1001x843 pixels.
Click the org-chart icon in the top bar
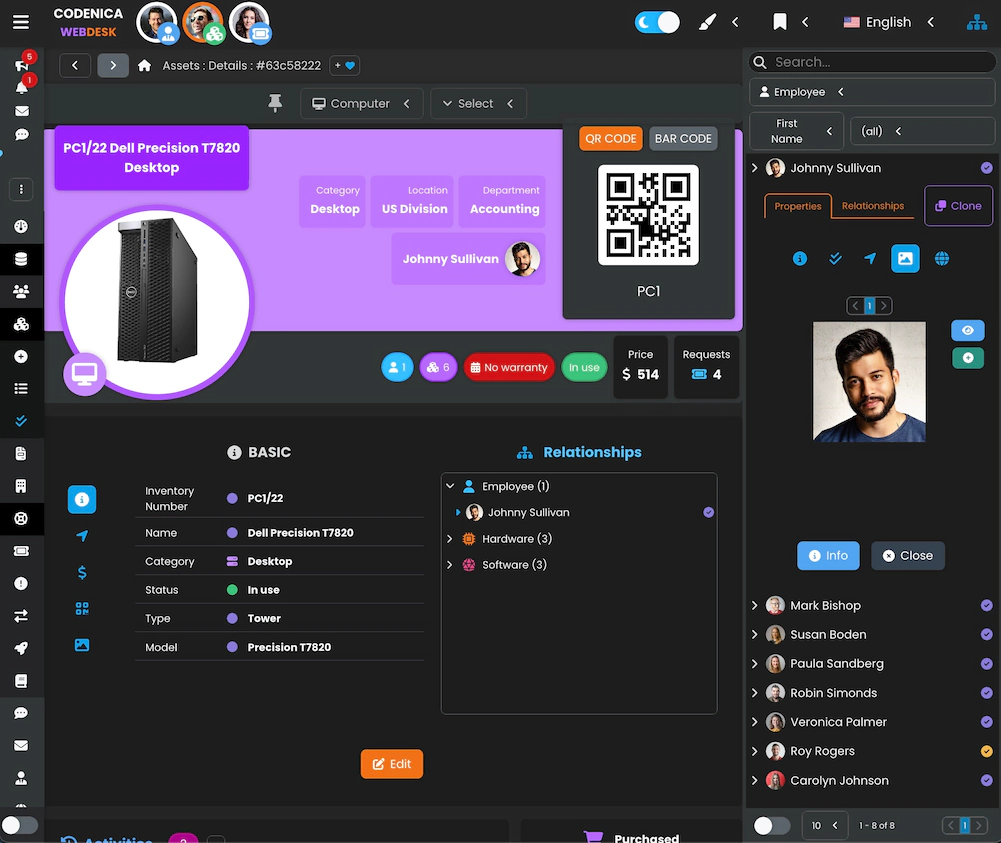(x=976, y=22)
